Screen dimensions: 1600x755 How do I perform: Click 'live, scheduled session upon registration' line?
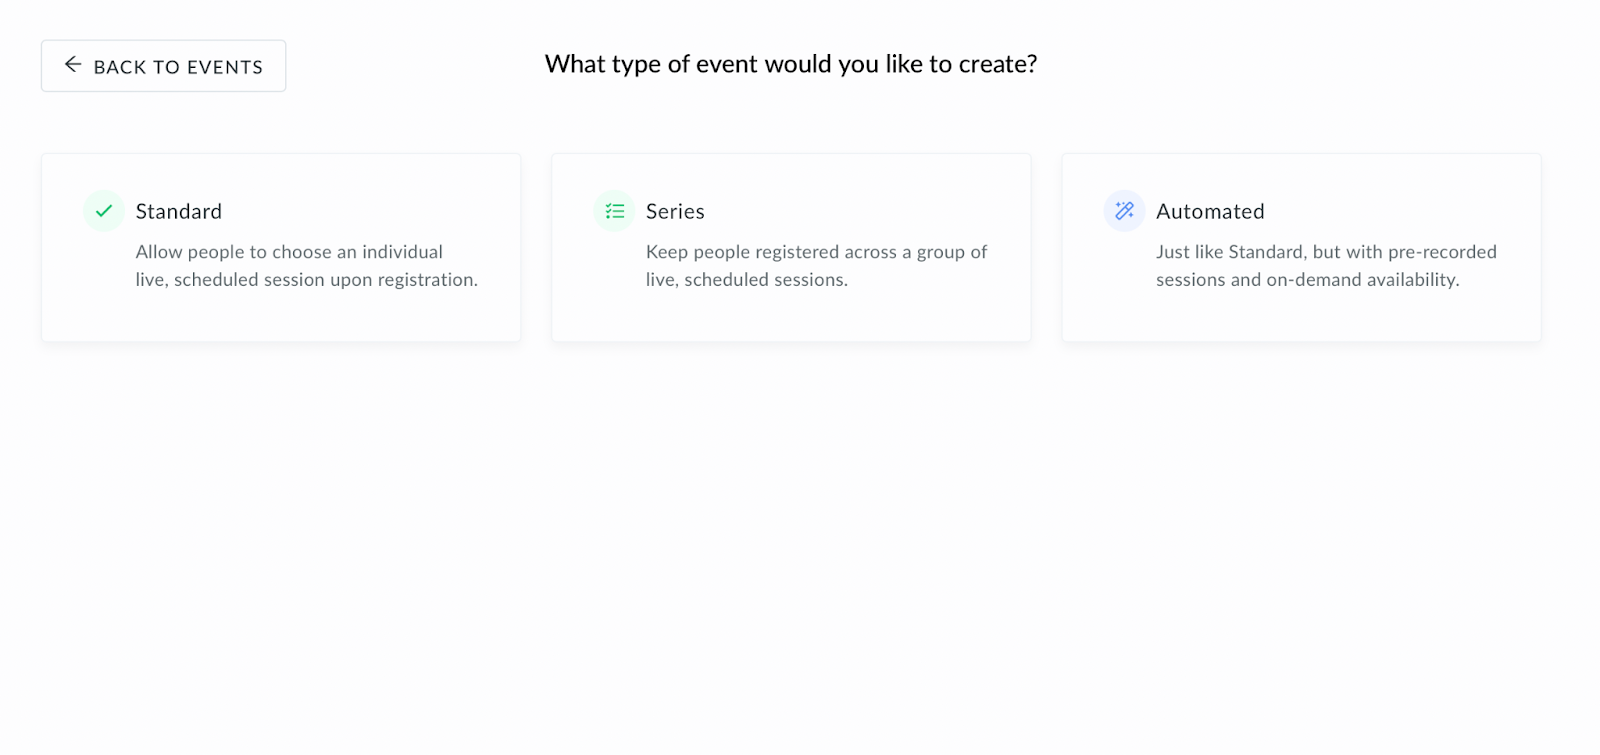[x=306, y=280]
